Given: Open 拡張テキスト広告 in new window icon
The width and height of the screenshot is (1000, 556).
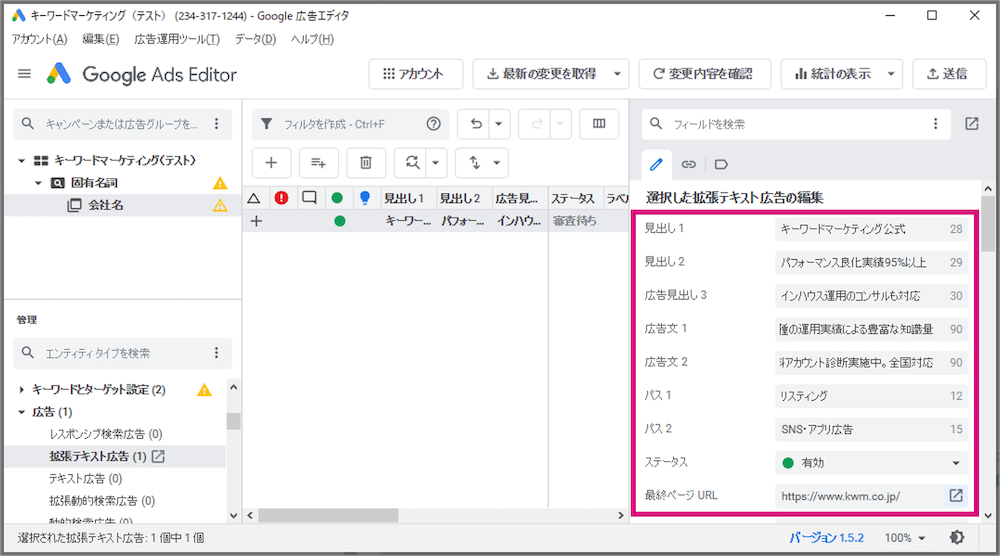Looking at the screenshot, I should pyautogui.click(x=158, y=457).
